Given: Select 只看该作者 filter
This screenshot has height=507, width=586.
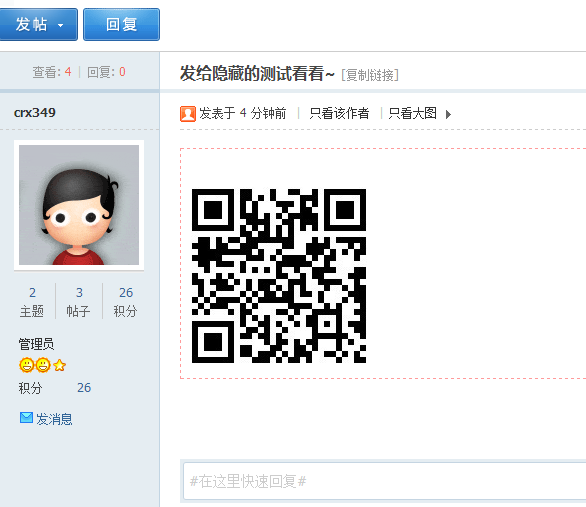Looking at the screenshot, I should [x=339, y=113].
